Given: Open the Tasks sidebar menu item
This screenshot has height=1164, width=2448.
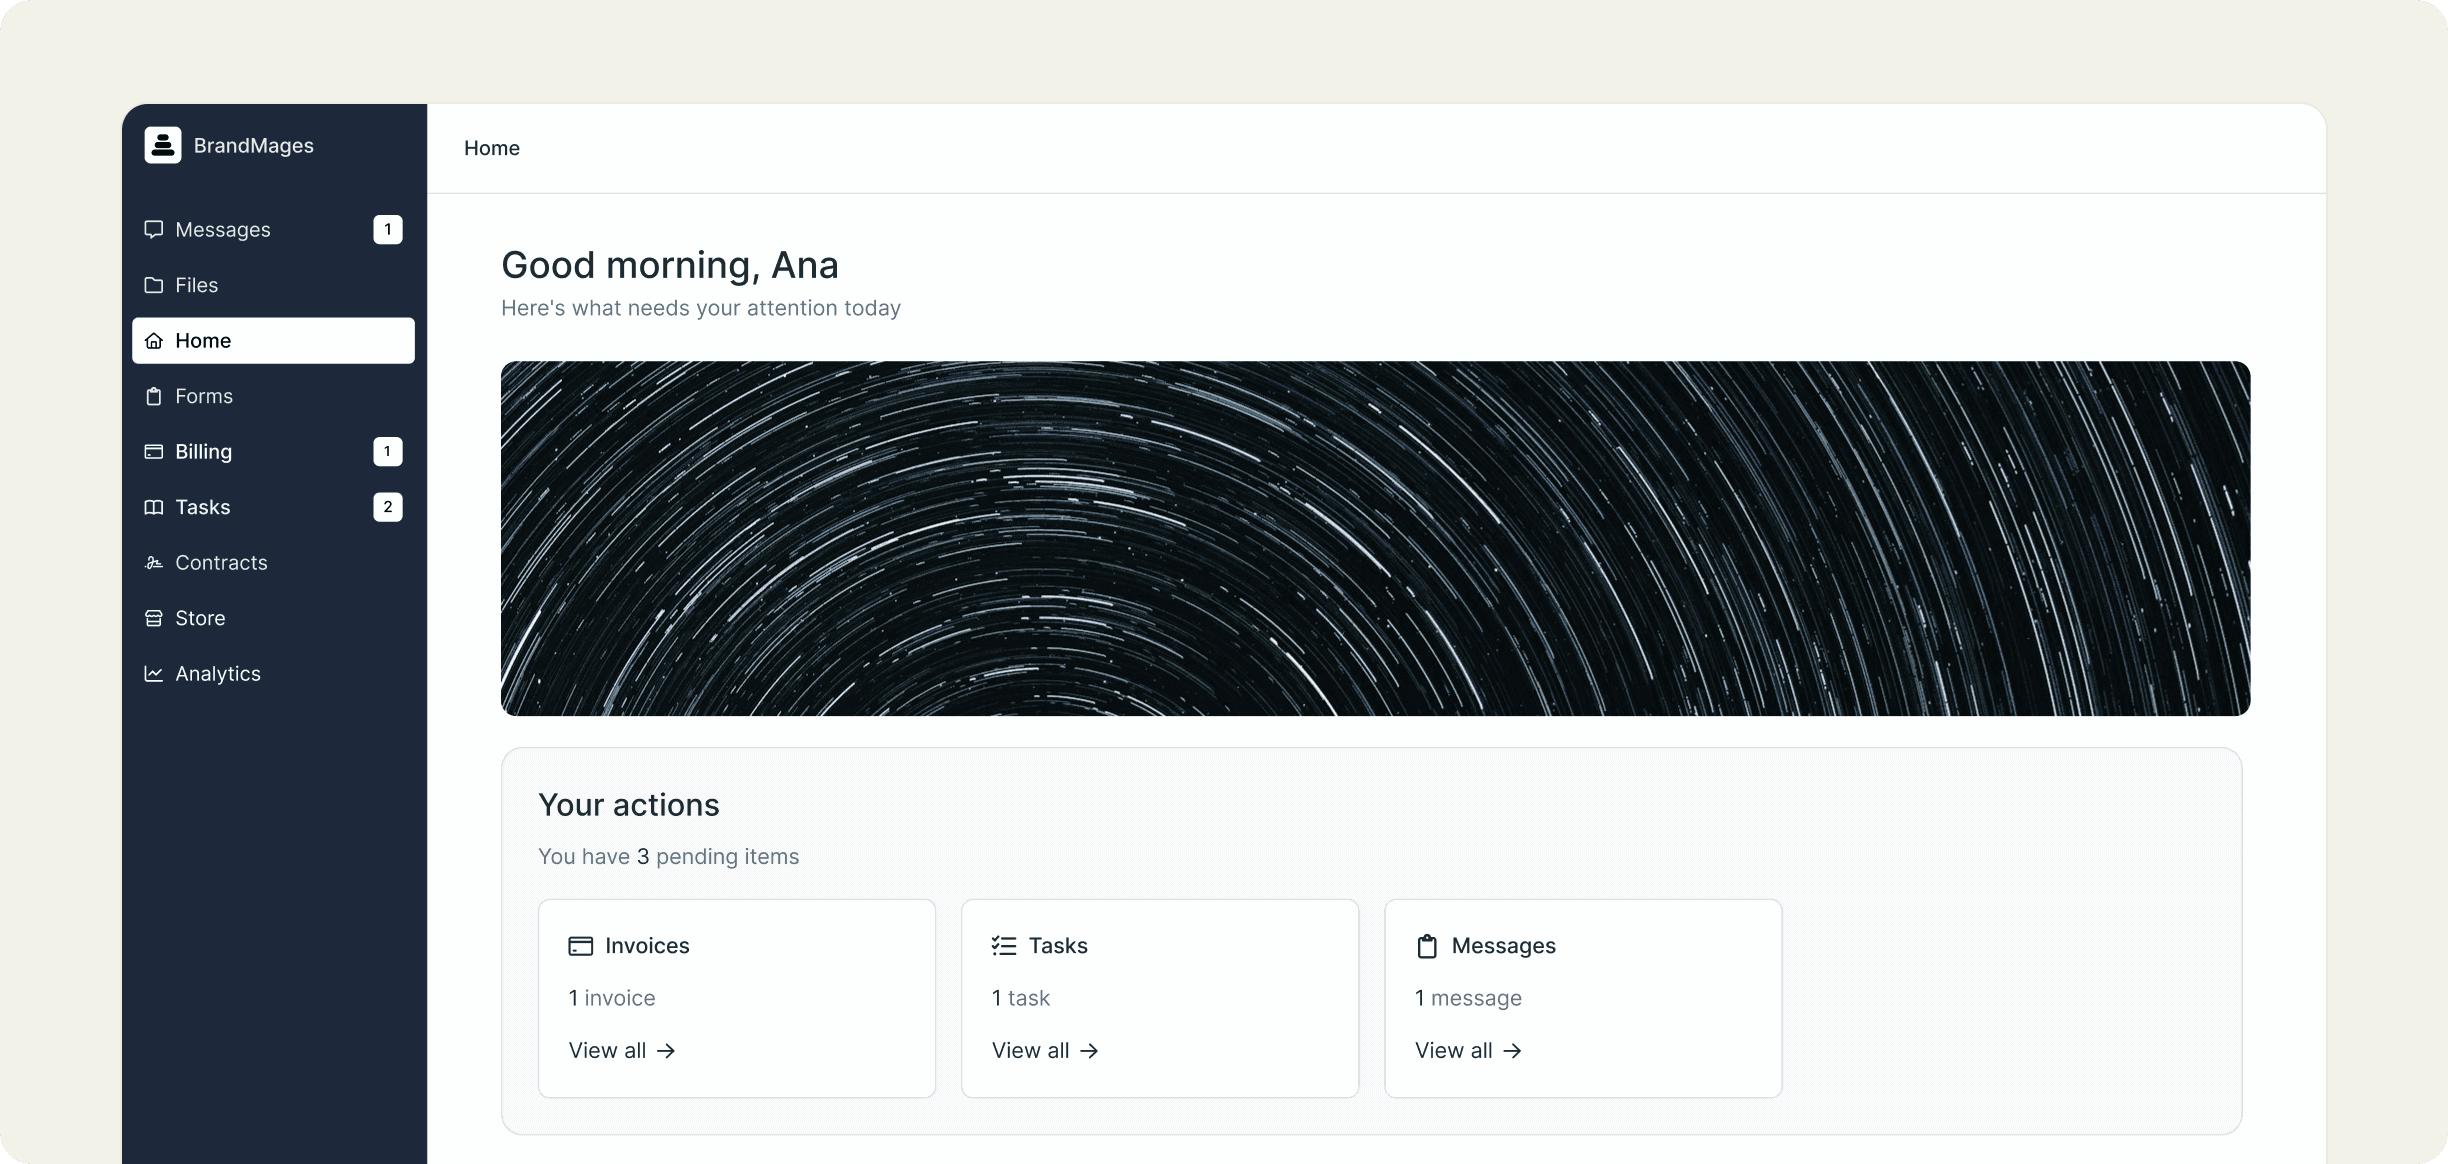Looking at the screenshot, I should [x=203, y=507].
